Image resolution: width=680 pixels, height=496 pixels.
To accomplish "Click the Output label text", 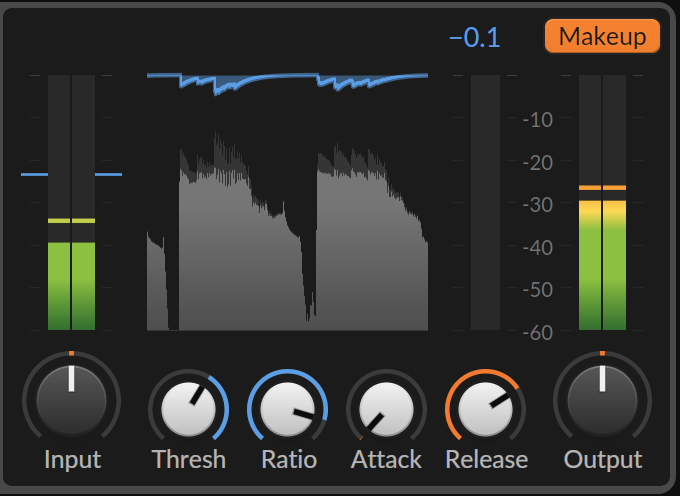I will tap(603, 460).
